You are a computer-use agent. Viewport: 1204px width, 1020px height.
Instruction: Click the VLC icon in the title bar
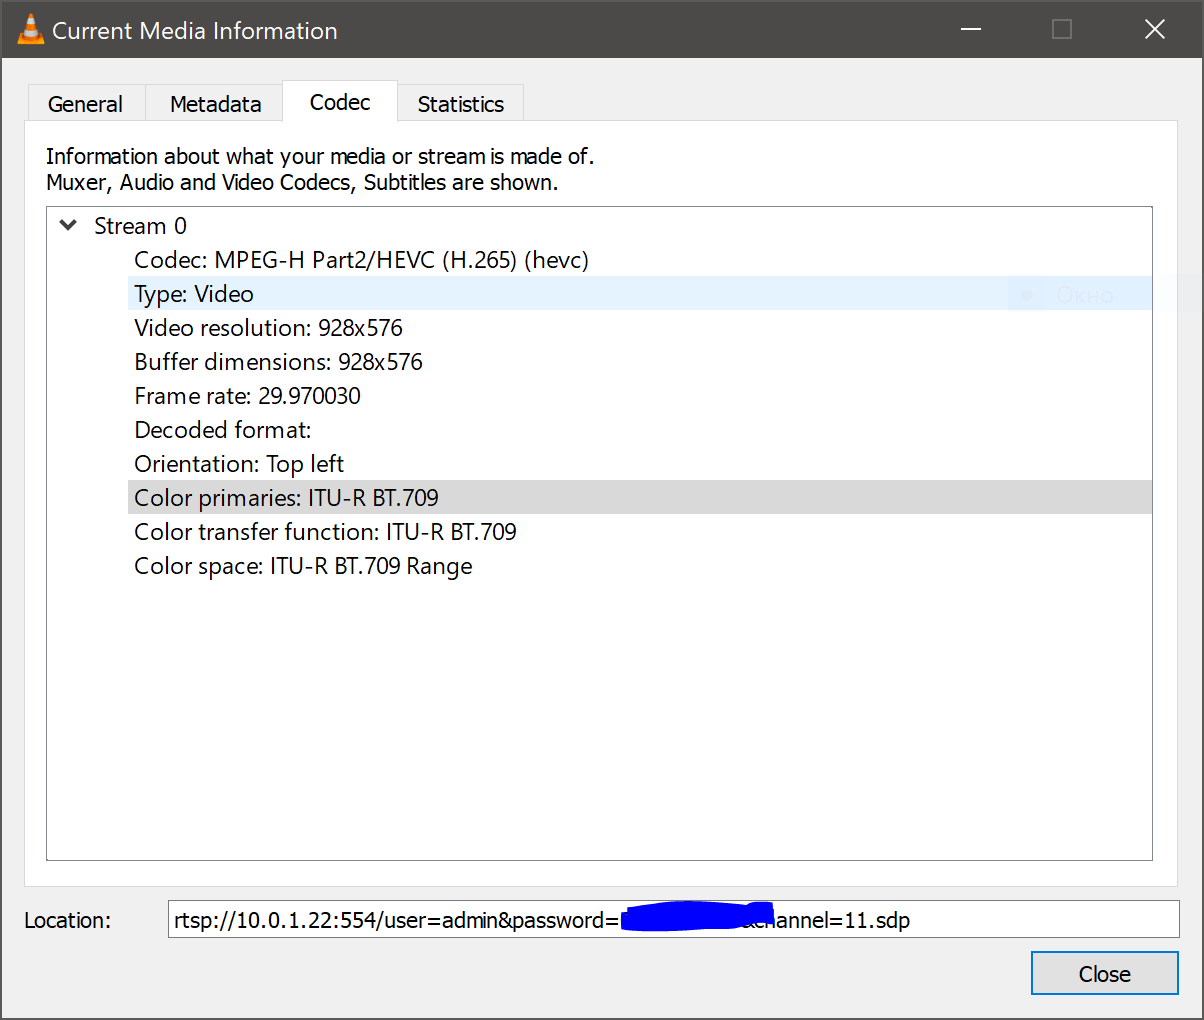tap(30, 29)
